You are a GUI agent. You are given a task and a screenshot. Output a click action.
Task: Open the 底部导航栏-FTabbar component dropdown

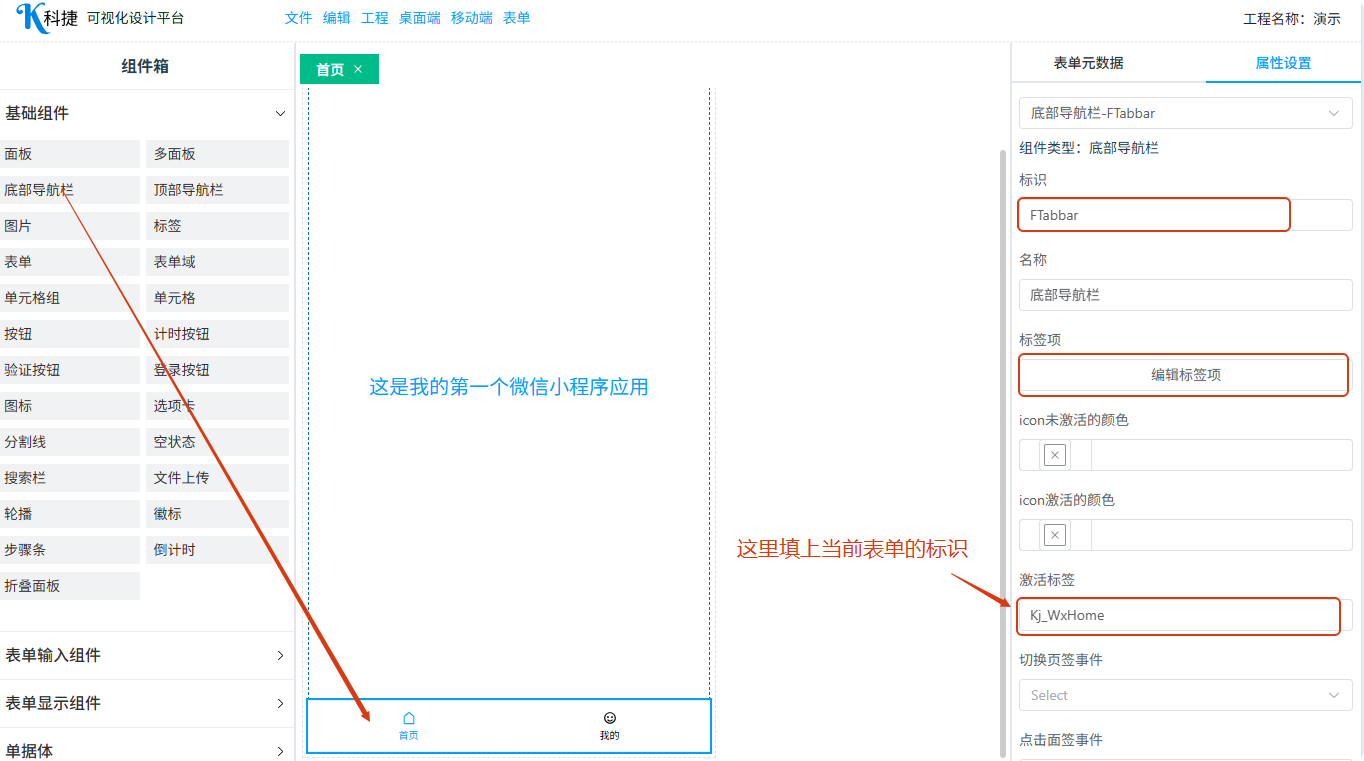click(1185, 114)
